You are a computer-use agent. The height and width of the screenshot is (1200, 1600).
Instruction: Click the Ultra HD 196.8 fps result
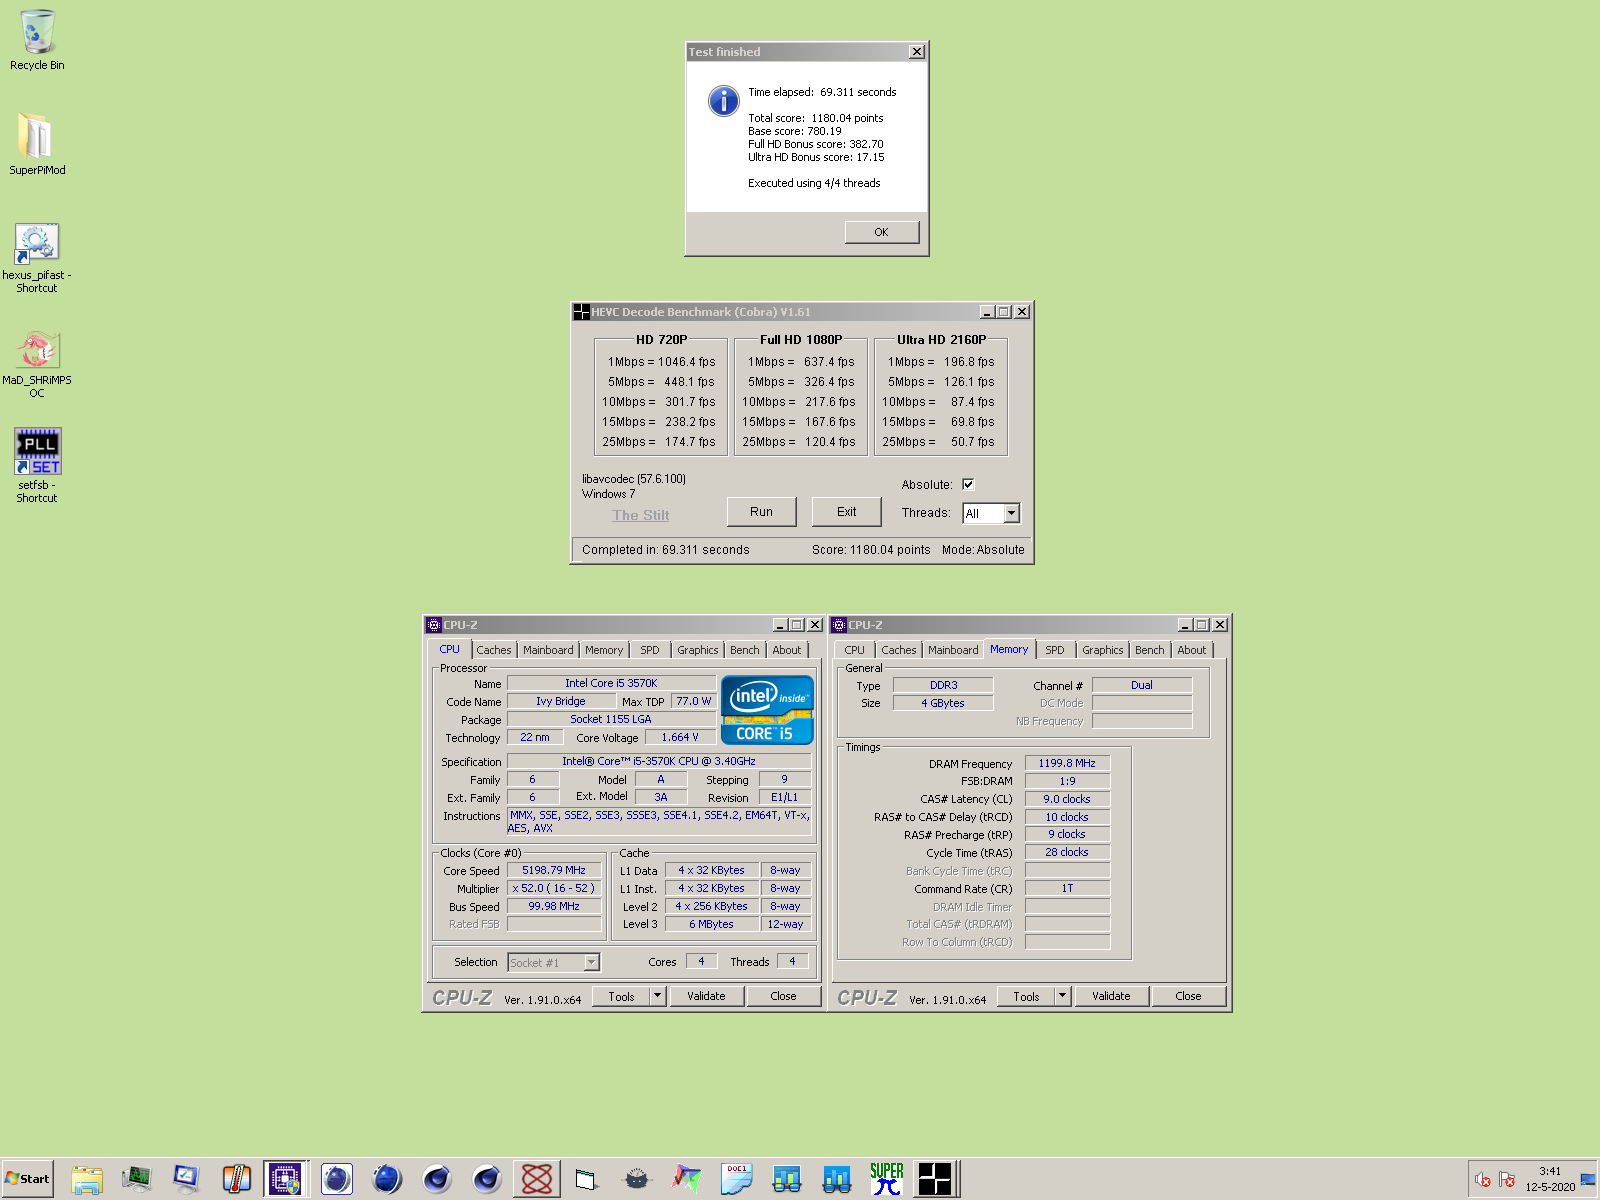tap(969, 362)
